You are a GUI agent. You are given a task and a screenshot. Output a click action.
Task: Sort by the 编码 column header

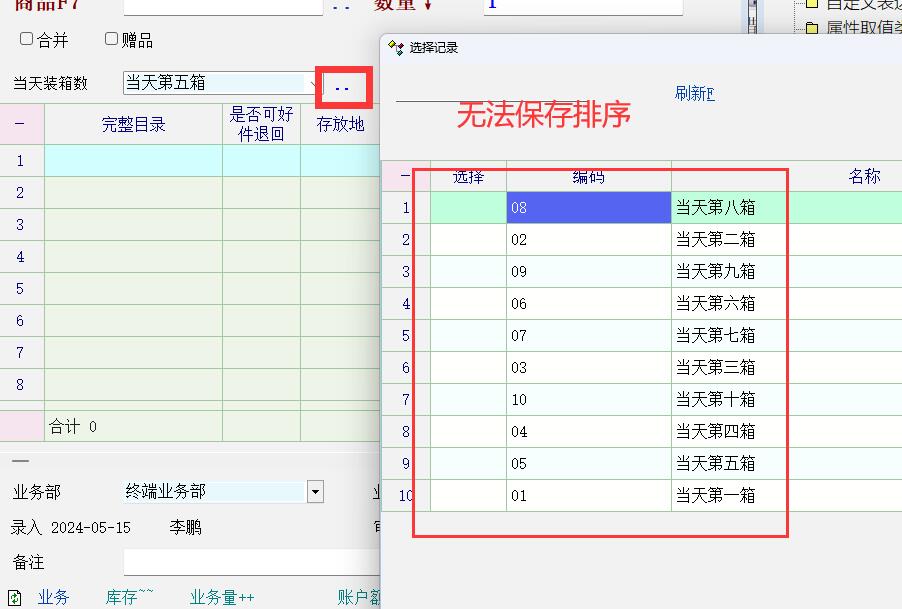tap(588, 177)
